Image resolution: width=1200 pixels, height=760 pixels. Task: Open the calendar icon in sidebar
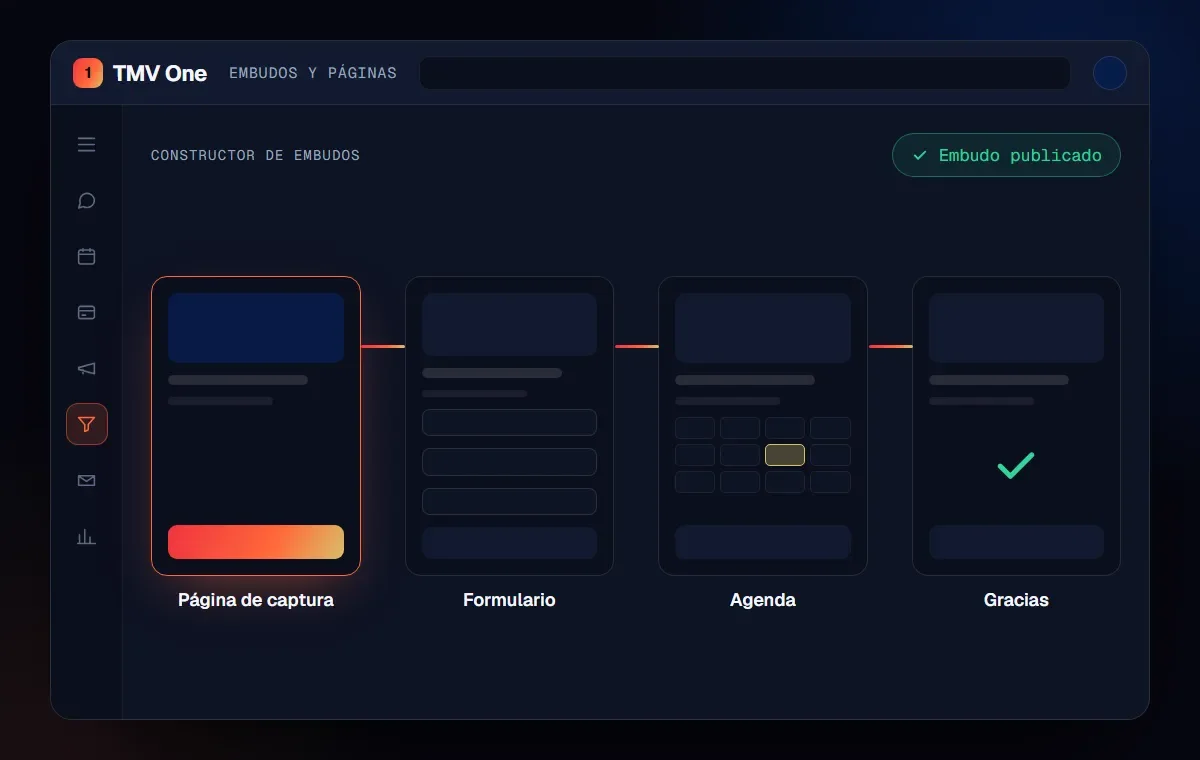click(87, 257)
